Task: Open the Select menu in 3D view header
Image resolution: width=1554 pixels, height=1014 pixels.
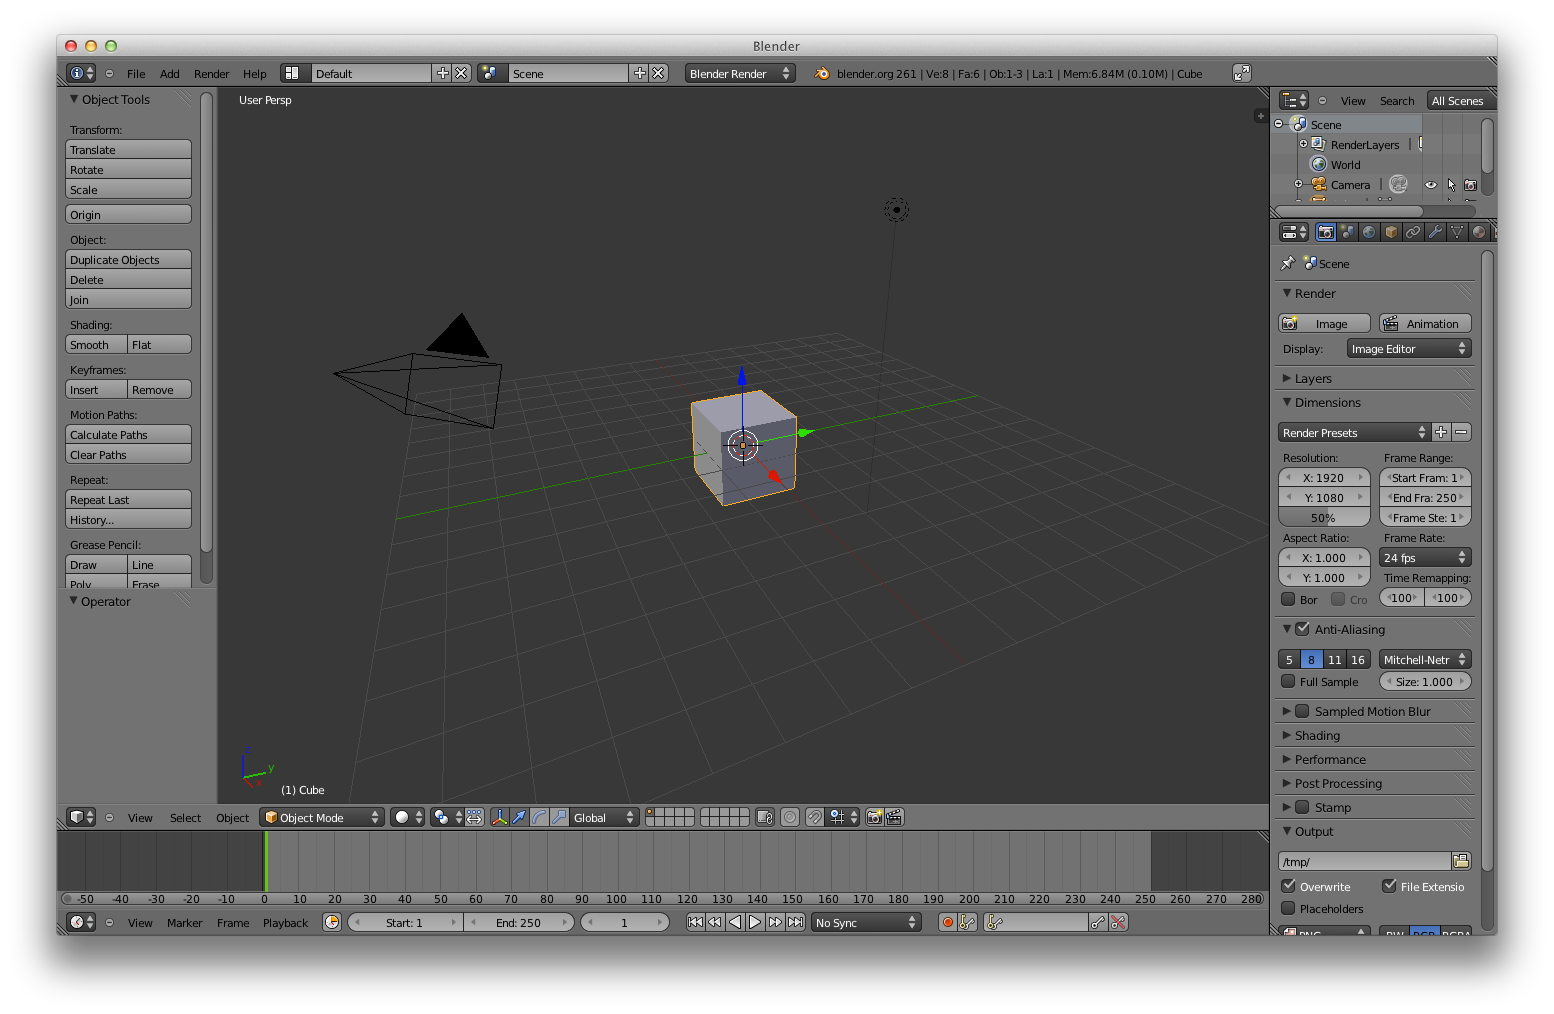Action: [x=185, y=817]
